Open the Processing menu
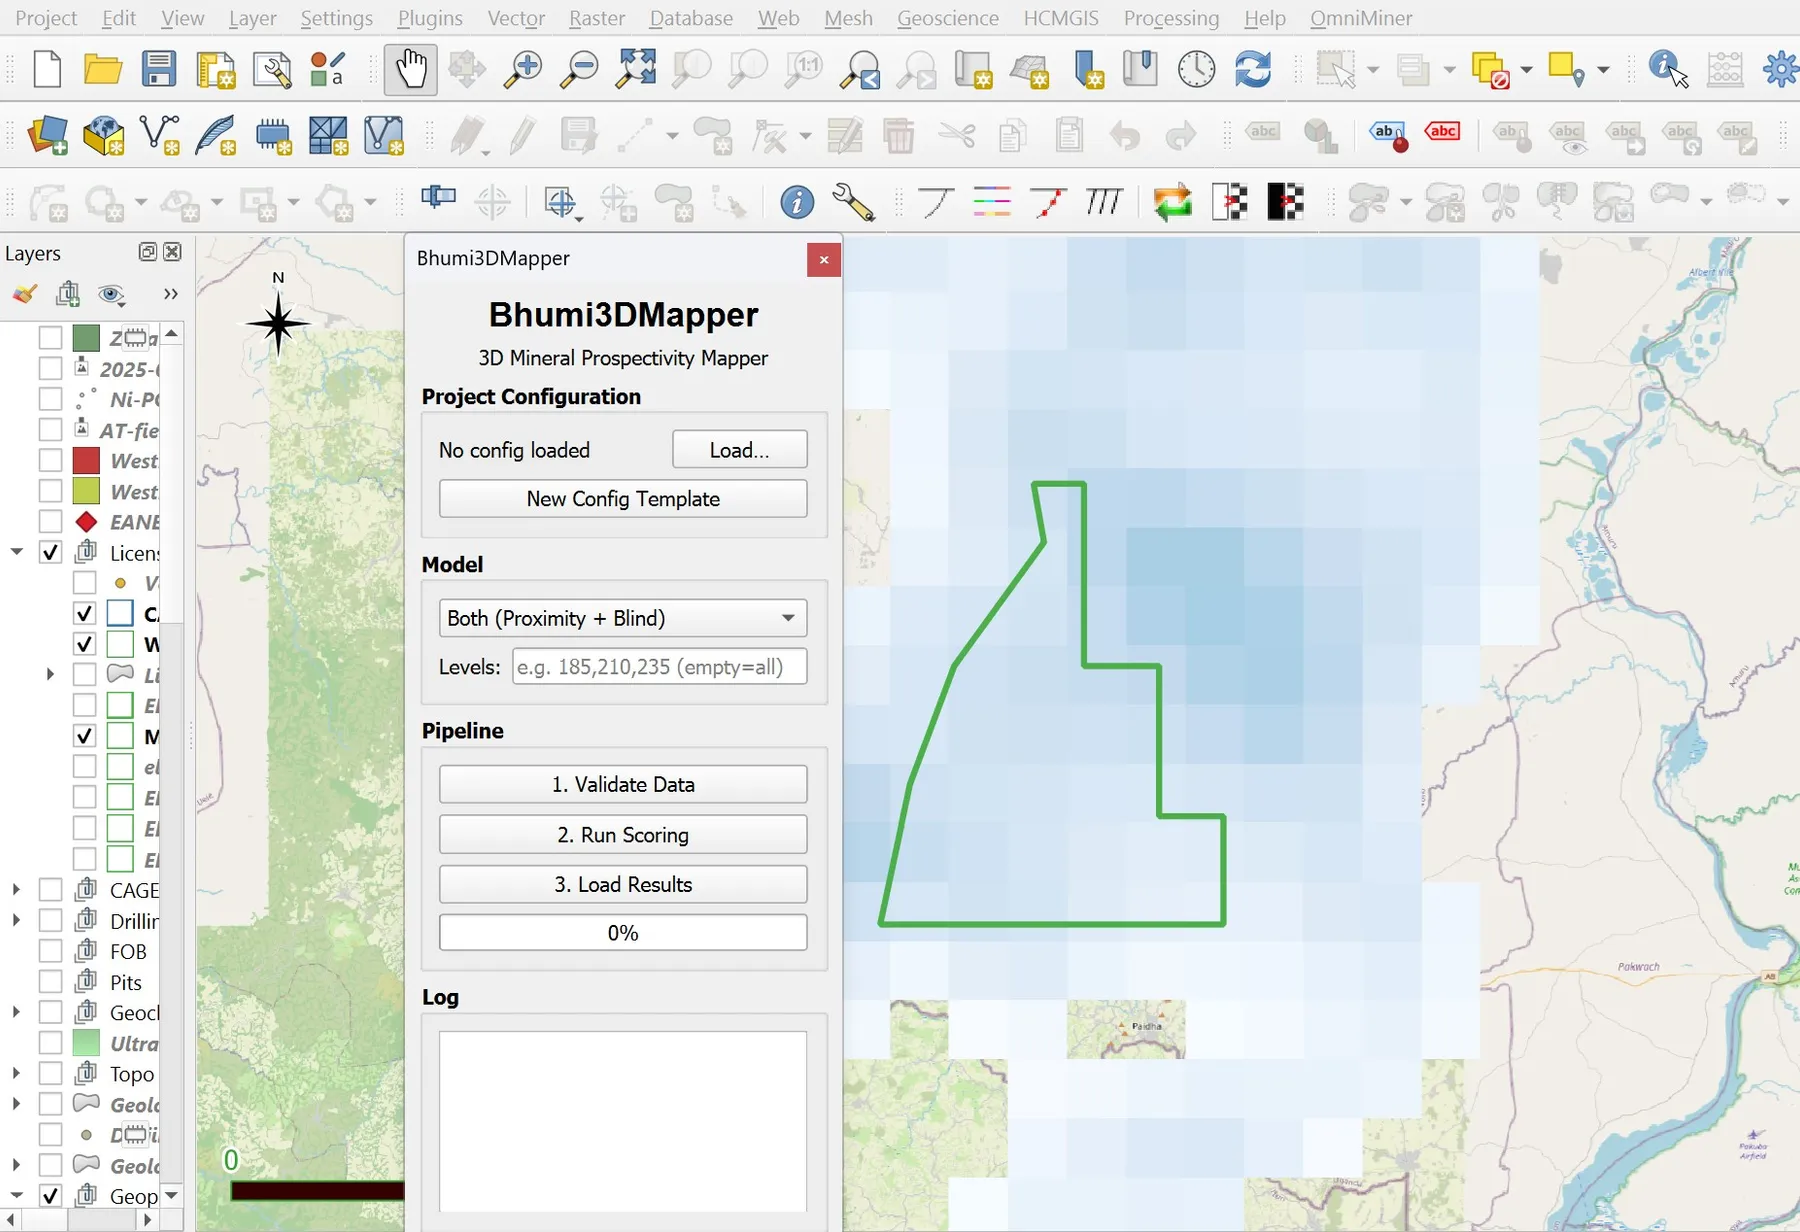The image size is (1800, 1232). [1171, 18]
